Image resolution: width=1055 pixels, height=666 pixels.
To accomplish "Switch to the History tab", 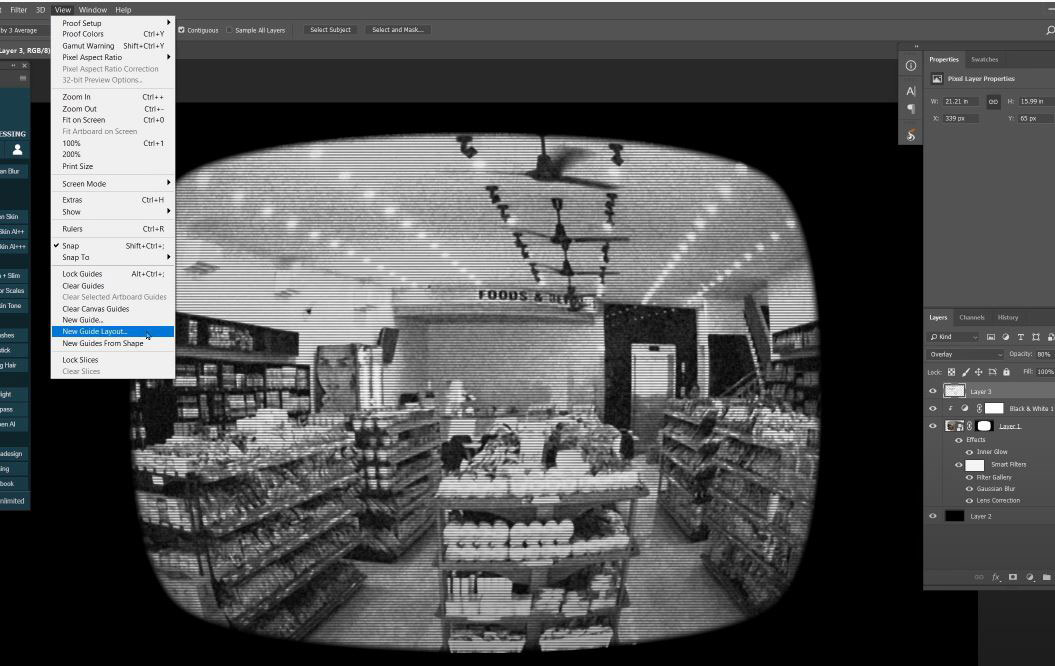I will [1008, 318].
